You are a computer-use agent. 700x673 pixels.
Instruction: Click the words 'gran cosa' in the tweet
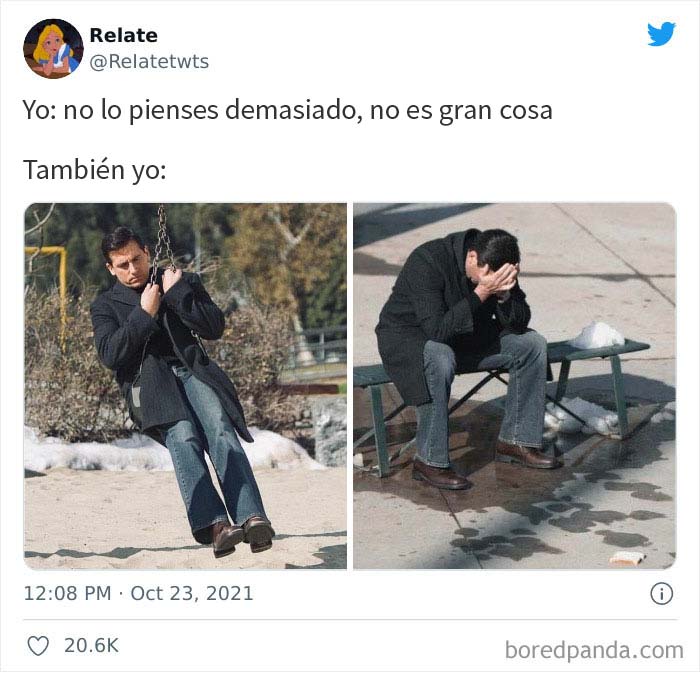[496, 112]
